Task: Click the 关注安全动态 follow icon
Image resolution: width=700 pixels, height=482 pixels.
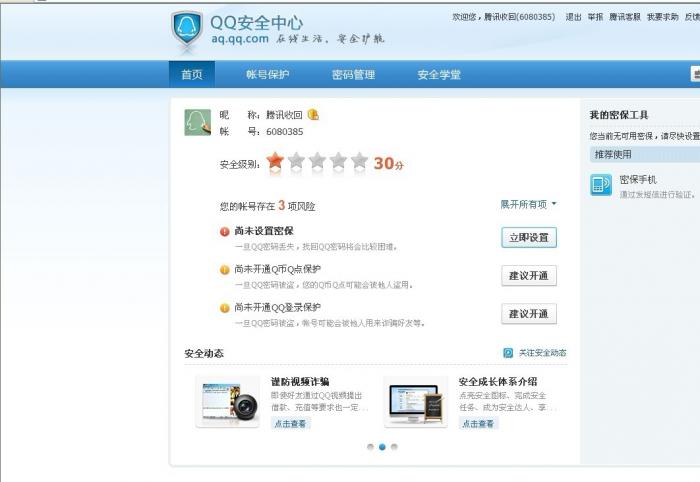Action: 508,353
